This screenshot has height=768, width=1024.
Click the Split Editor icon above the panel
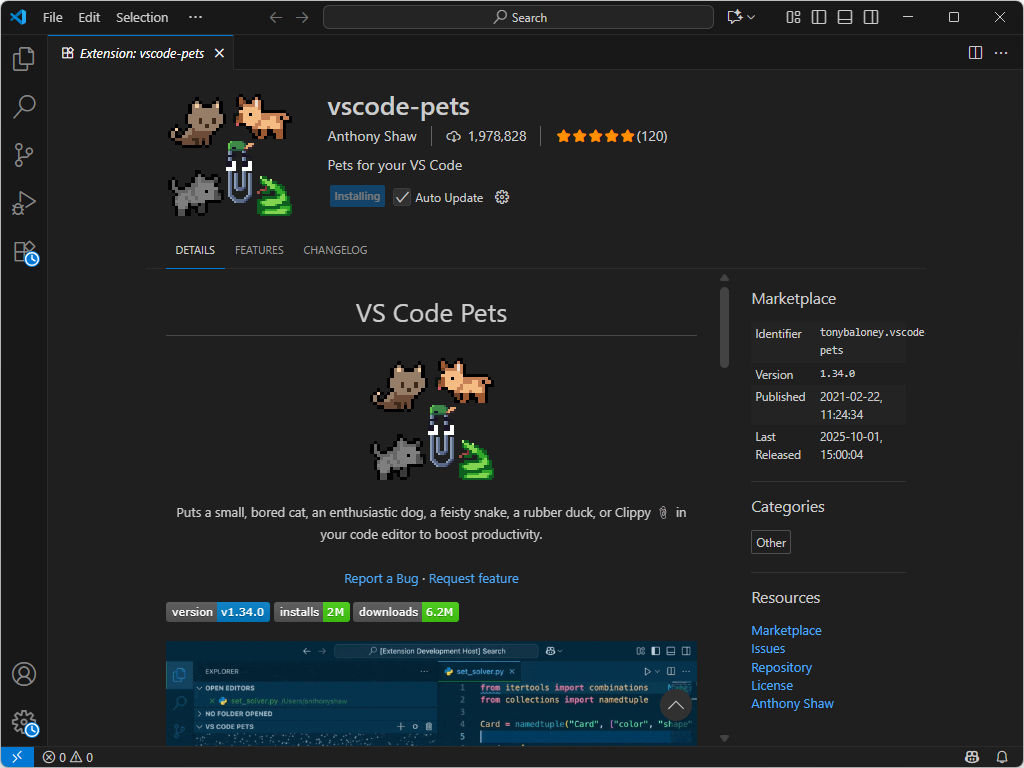click(x=974, y=53)
